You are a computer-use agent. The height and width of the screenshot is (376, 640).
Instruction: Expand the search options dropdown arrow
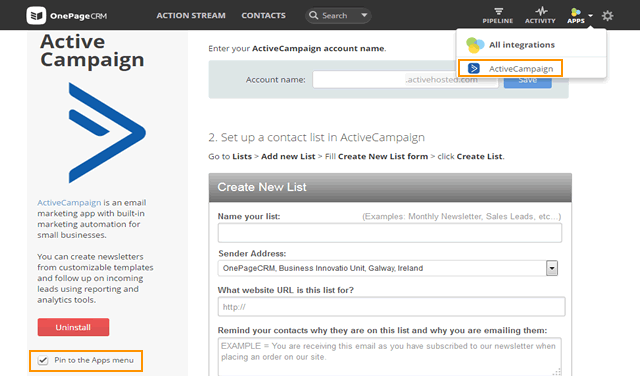coord(364,16)
